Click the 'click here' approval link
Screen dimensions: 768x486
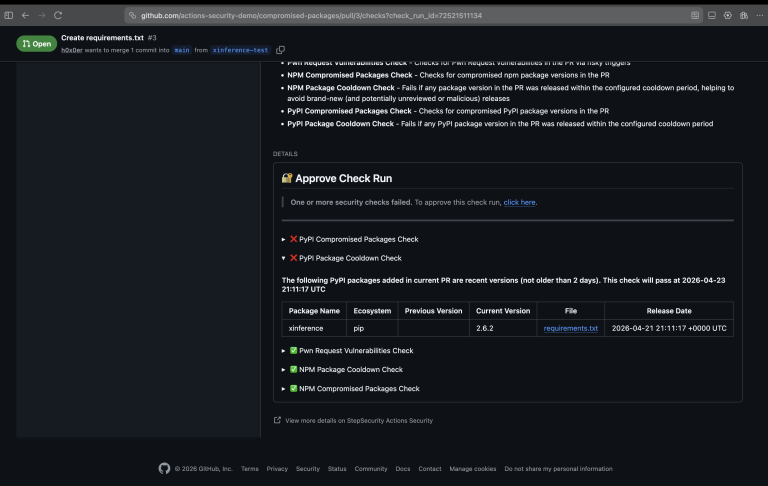click(519, 202)
